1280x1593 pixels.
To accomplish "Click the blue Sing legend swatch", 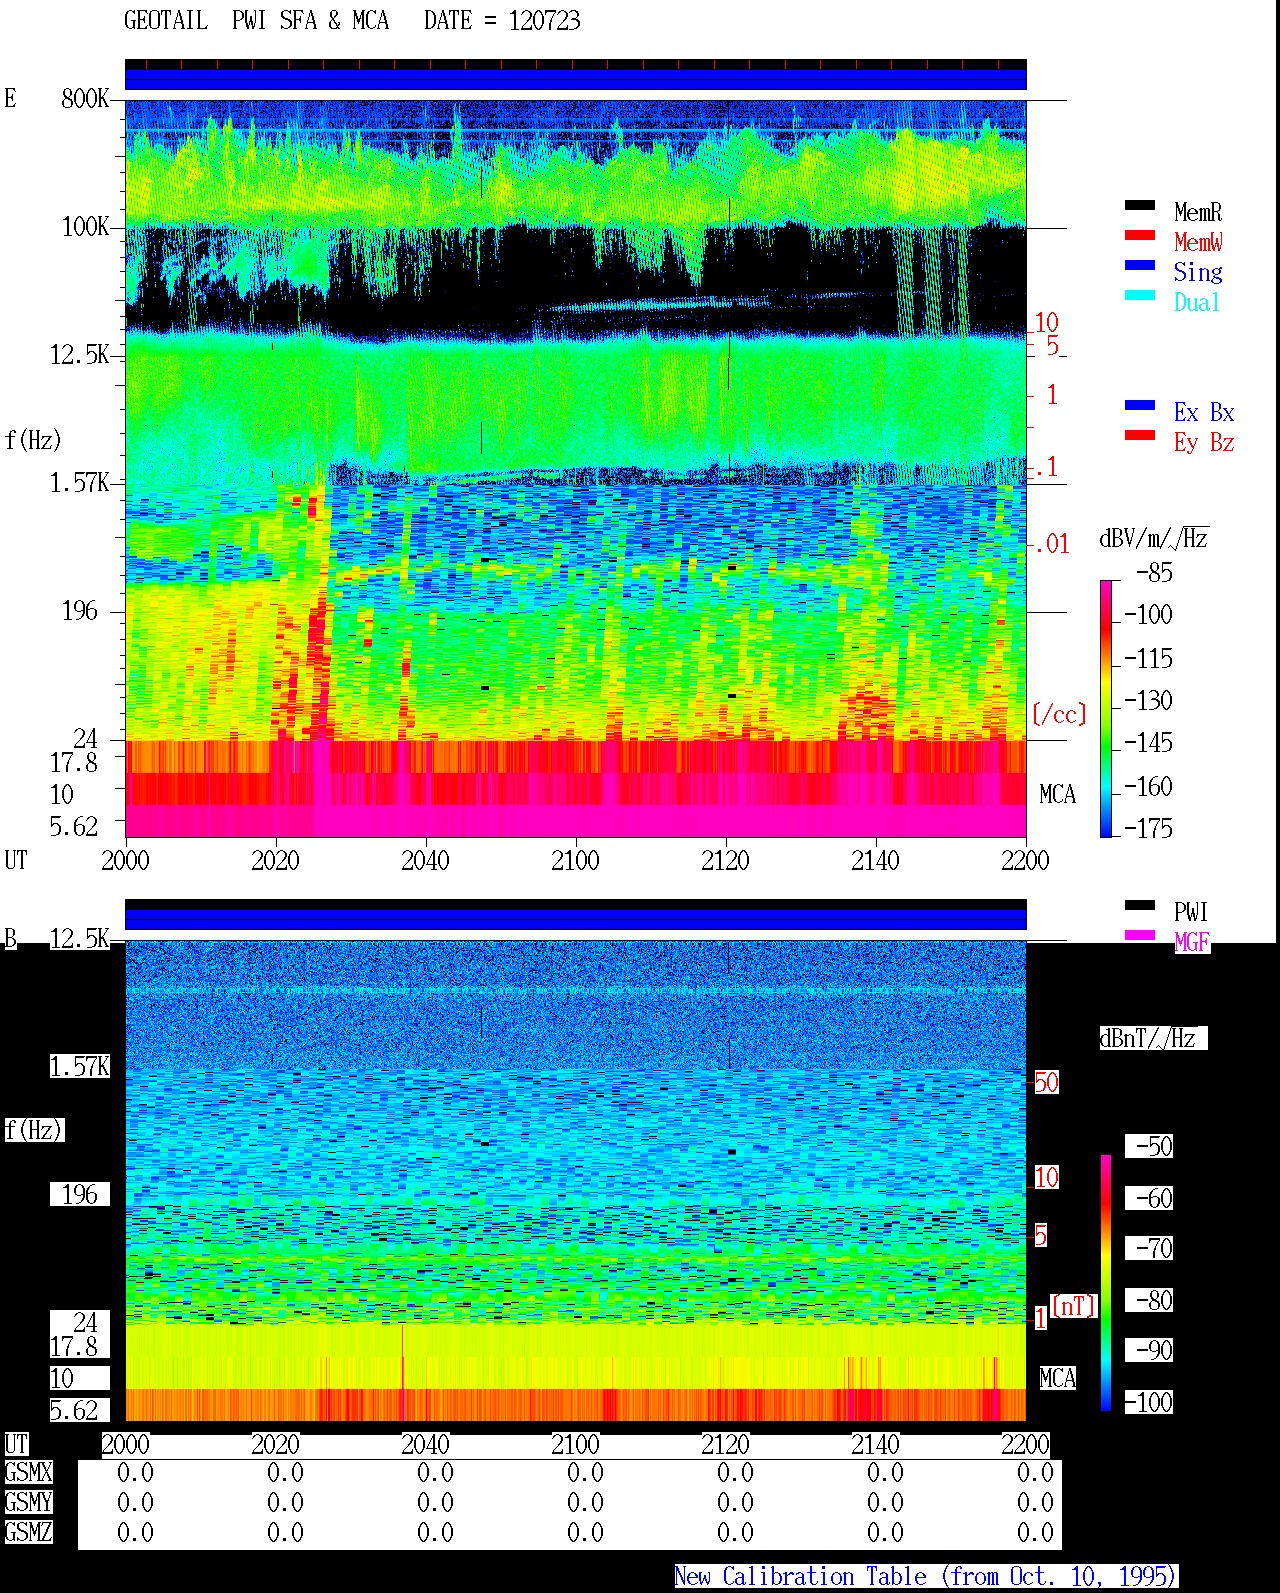I will click(1140, 266).
